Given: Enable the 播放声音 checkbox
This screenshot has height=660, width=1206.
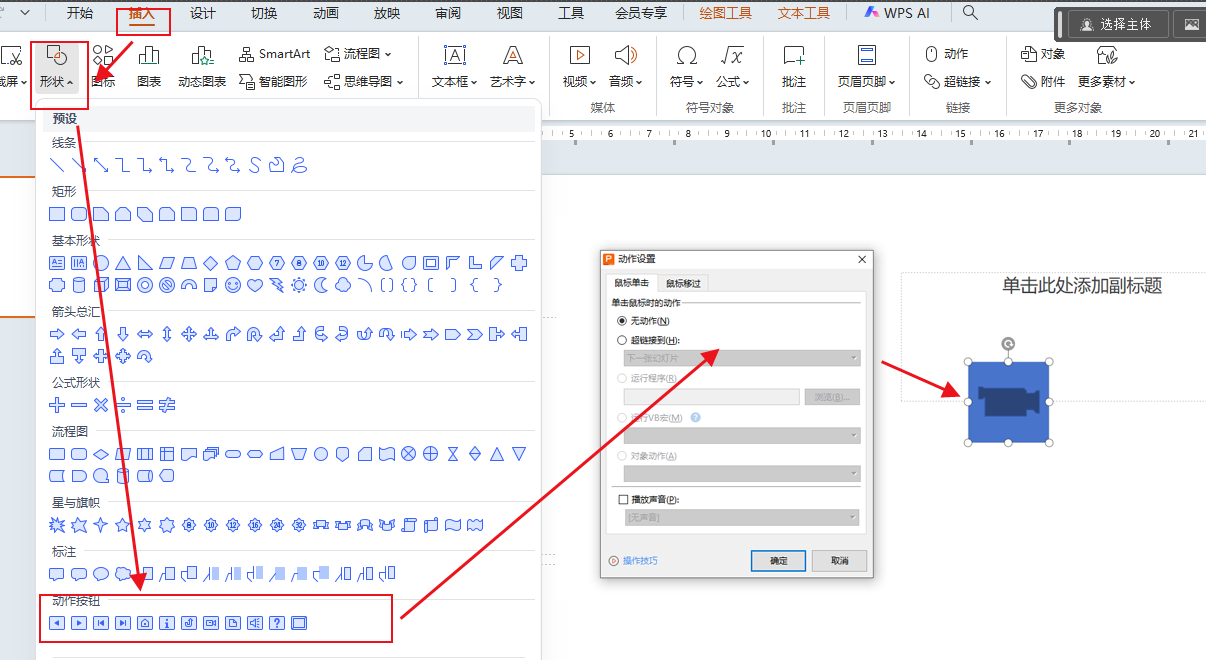Looking at the screenshot, I should tap(623, 499).
